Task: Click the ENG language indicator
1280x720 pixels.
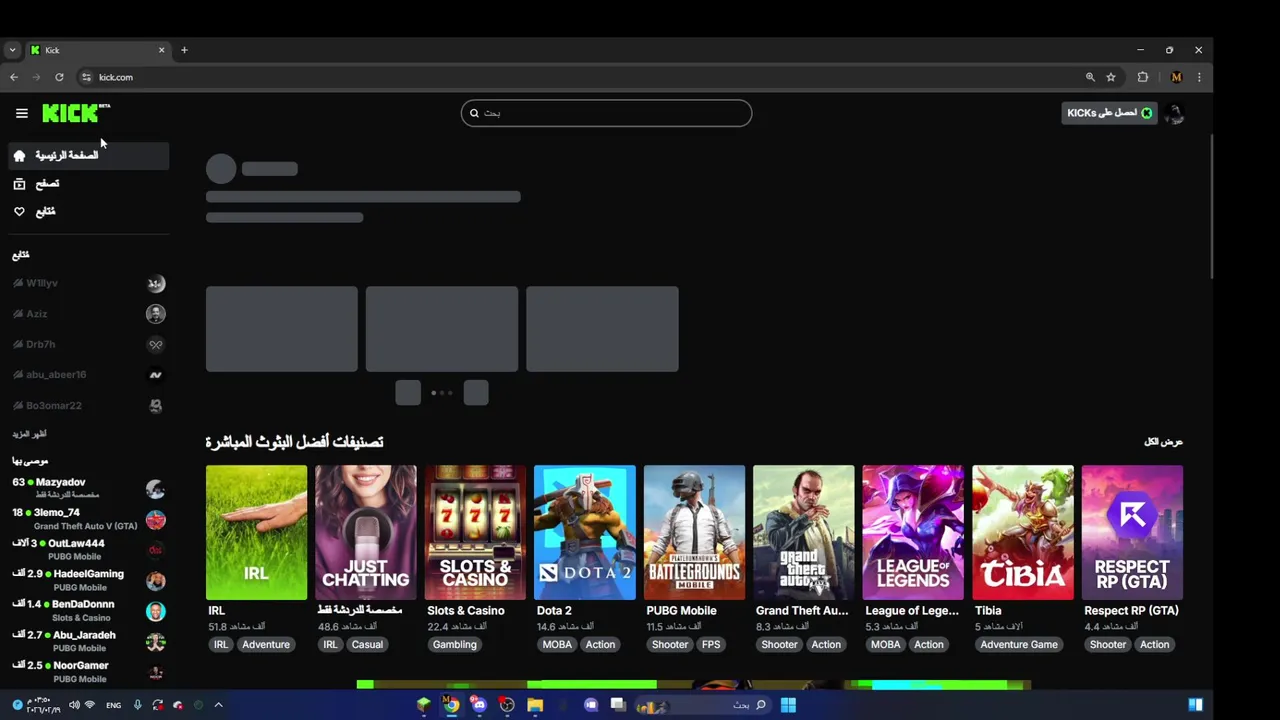Action: coord(113,705)
